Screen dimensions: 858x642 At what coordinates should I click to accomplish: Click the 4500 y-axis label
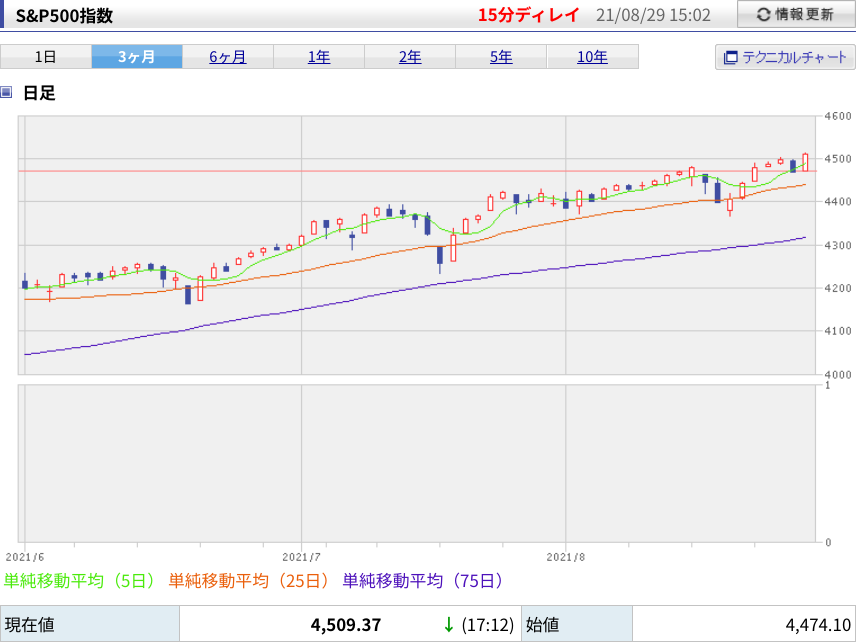pos(838,159)
